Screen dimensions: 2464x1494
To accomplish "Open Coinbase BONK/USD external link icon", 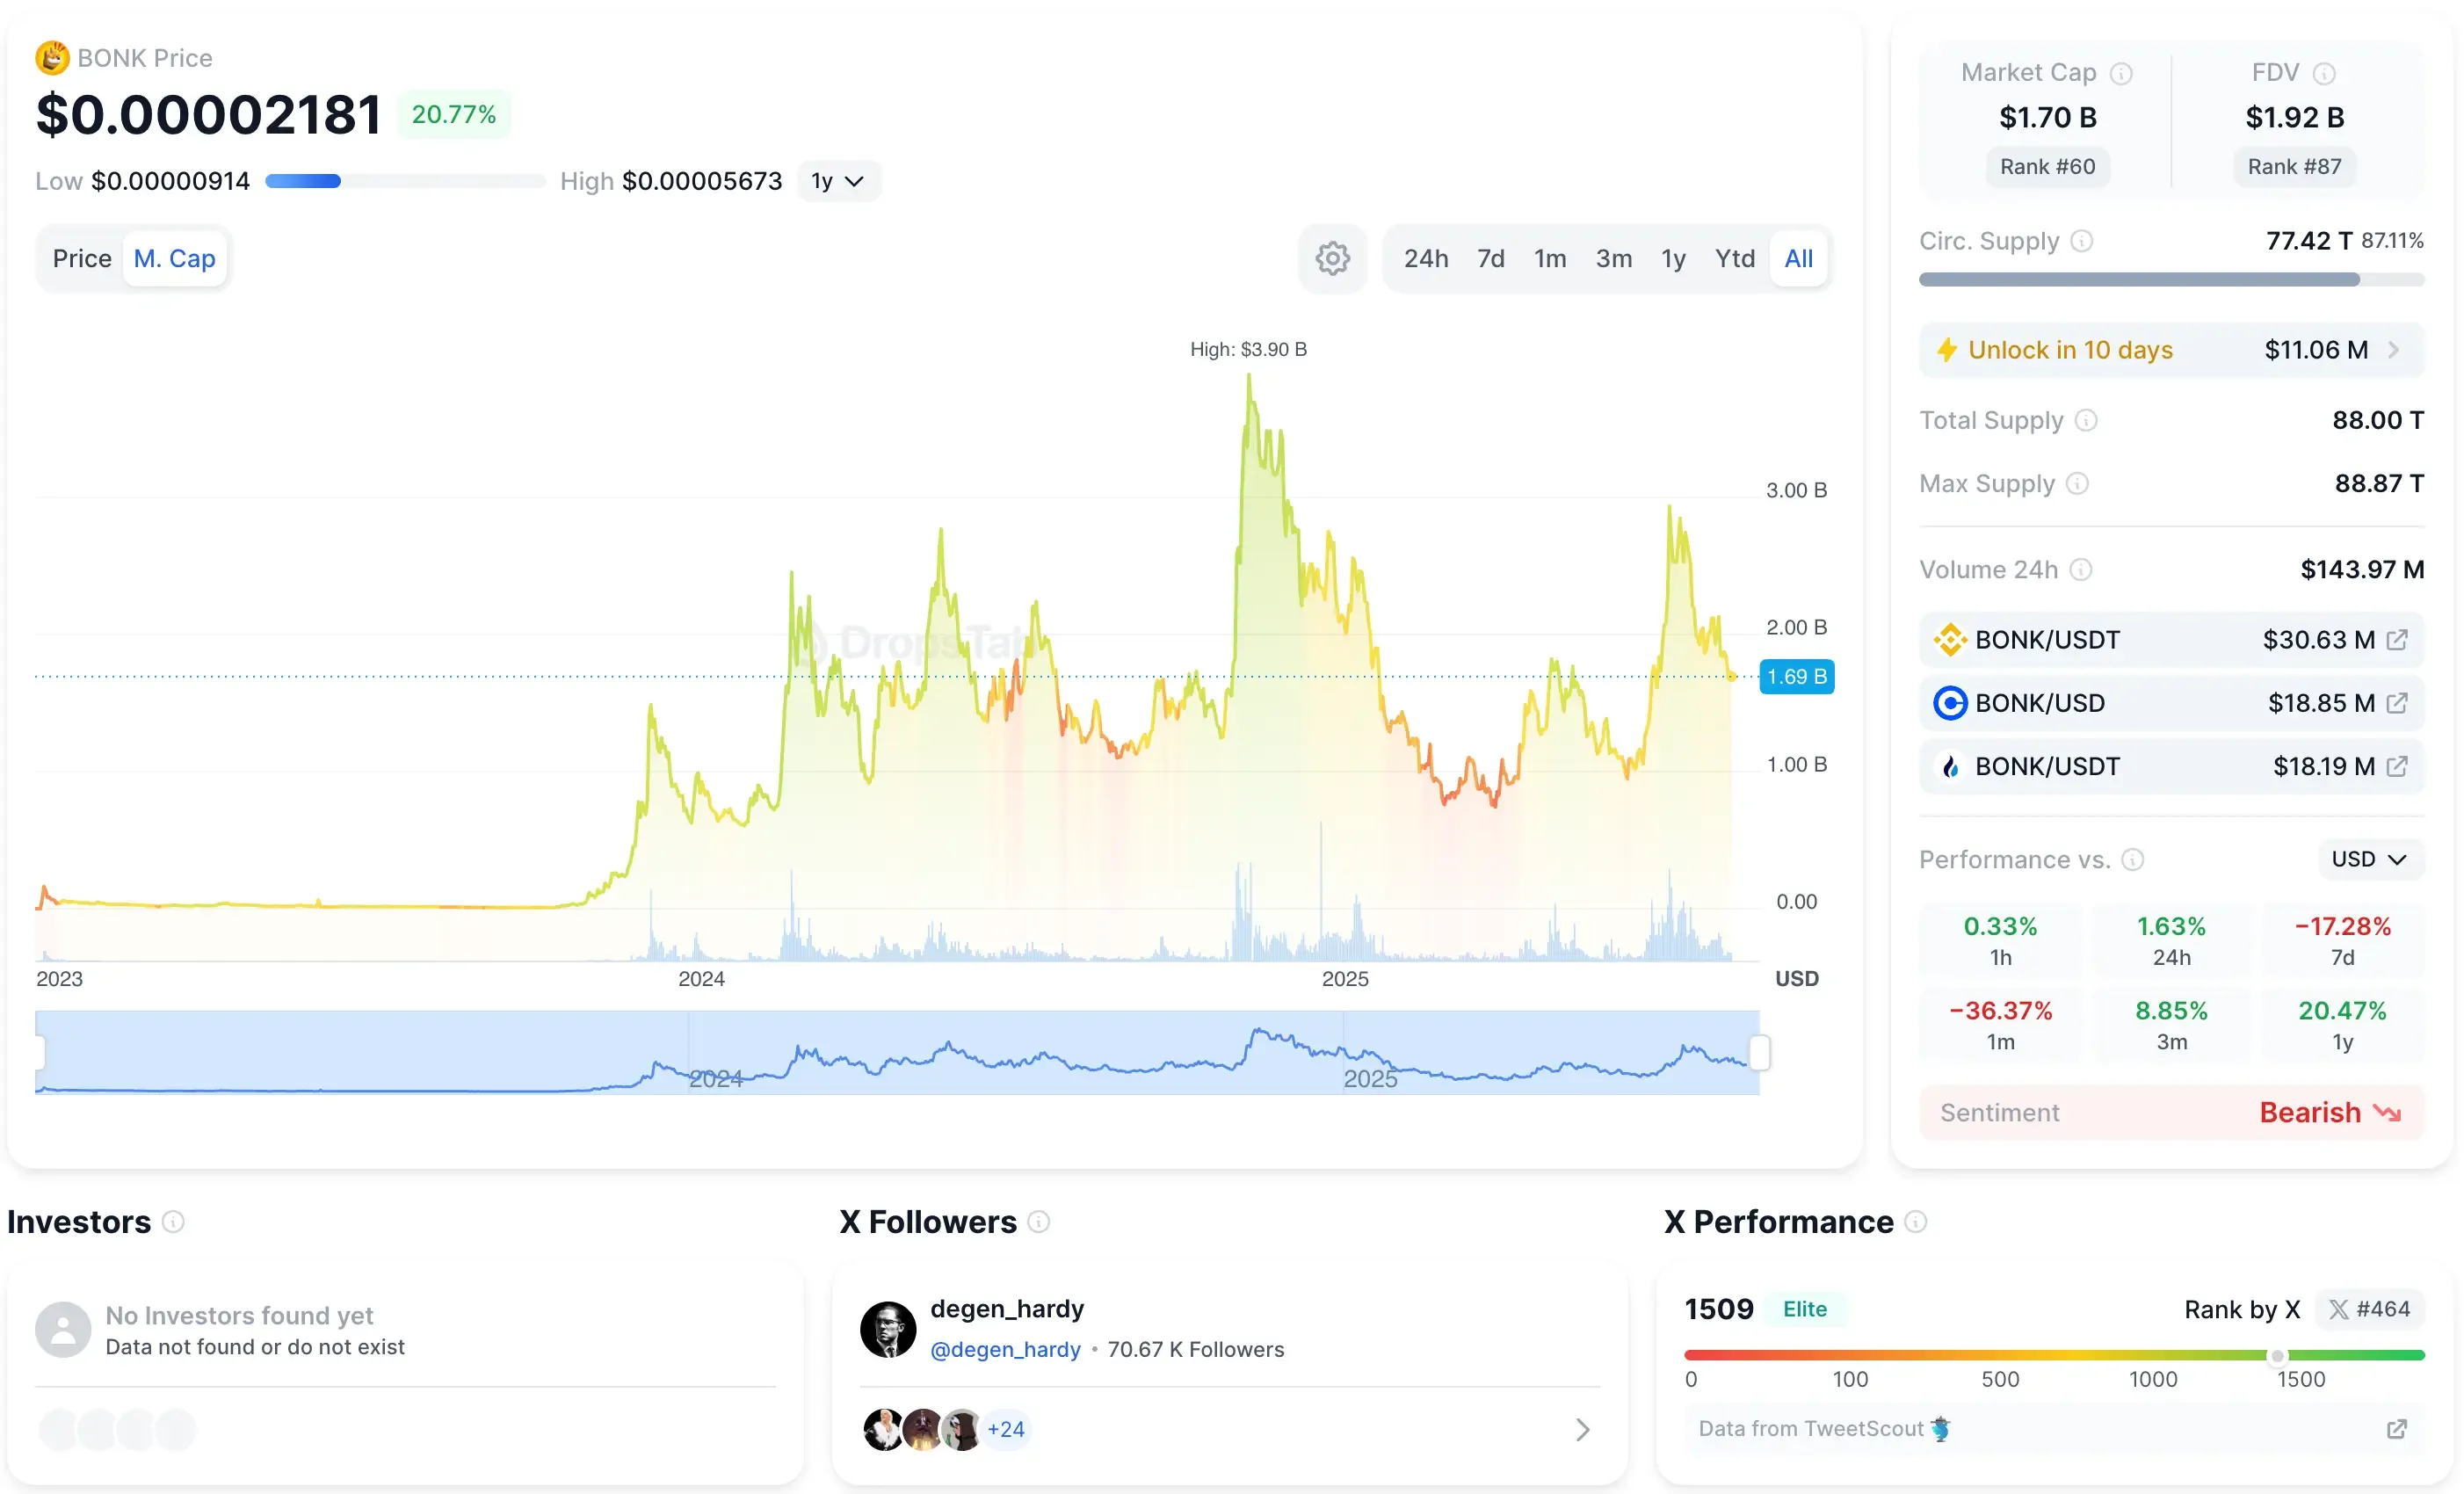I will [2397, 703].
